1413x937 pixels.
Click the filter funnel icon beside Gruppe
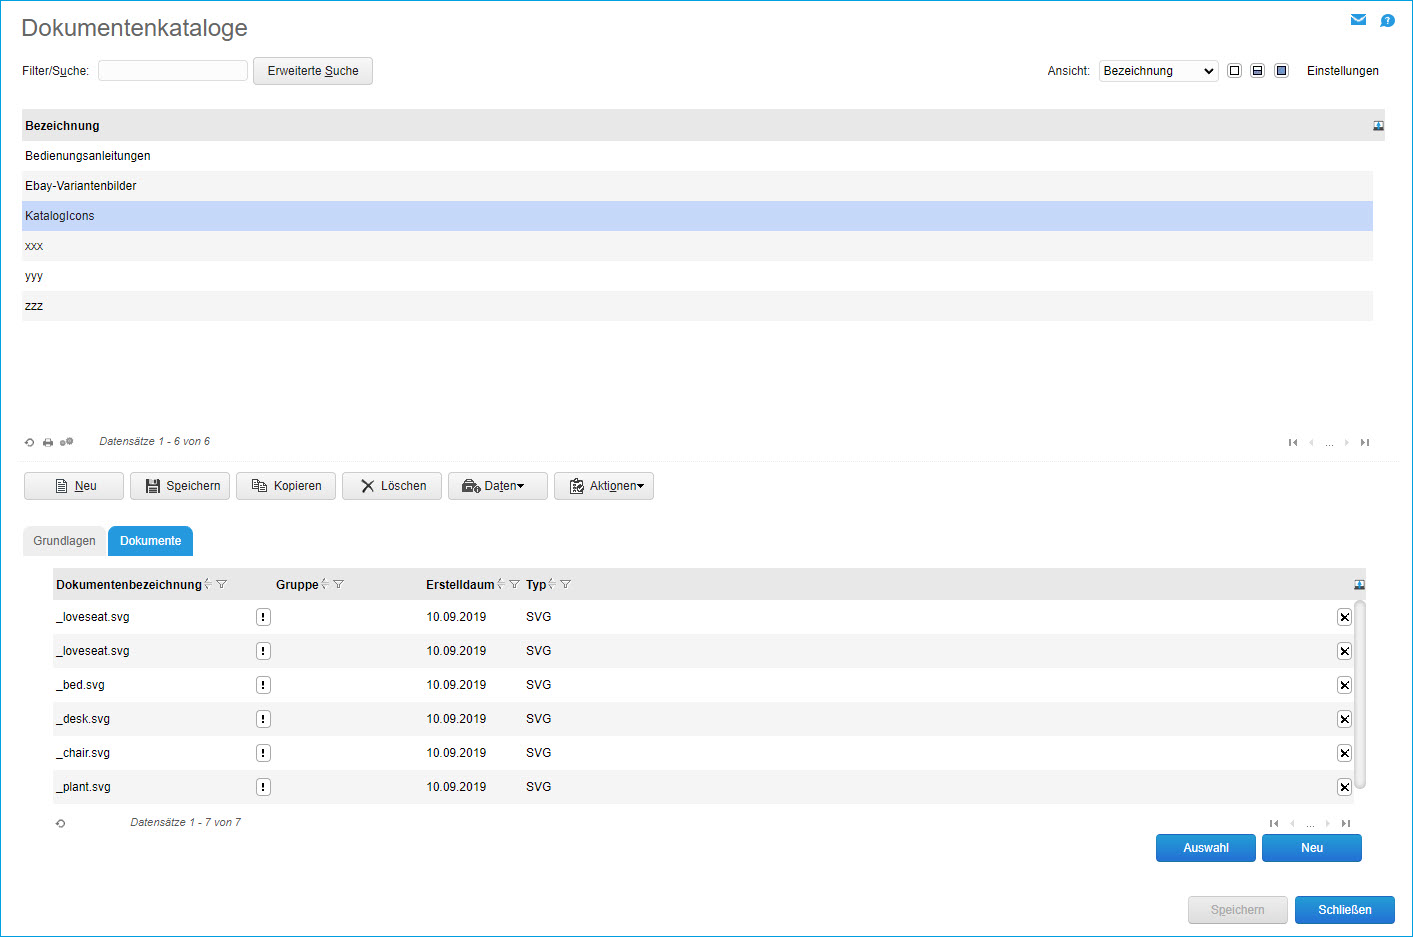[x=339, y=585]
